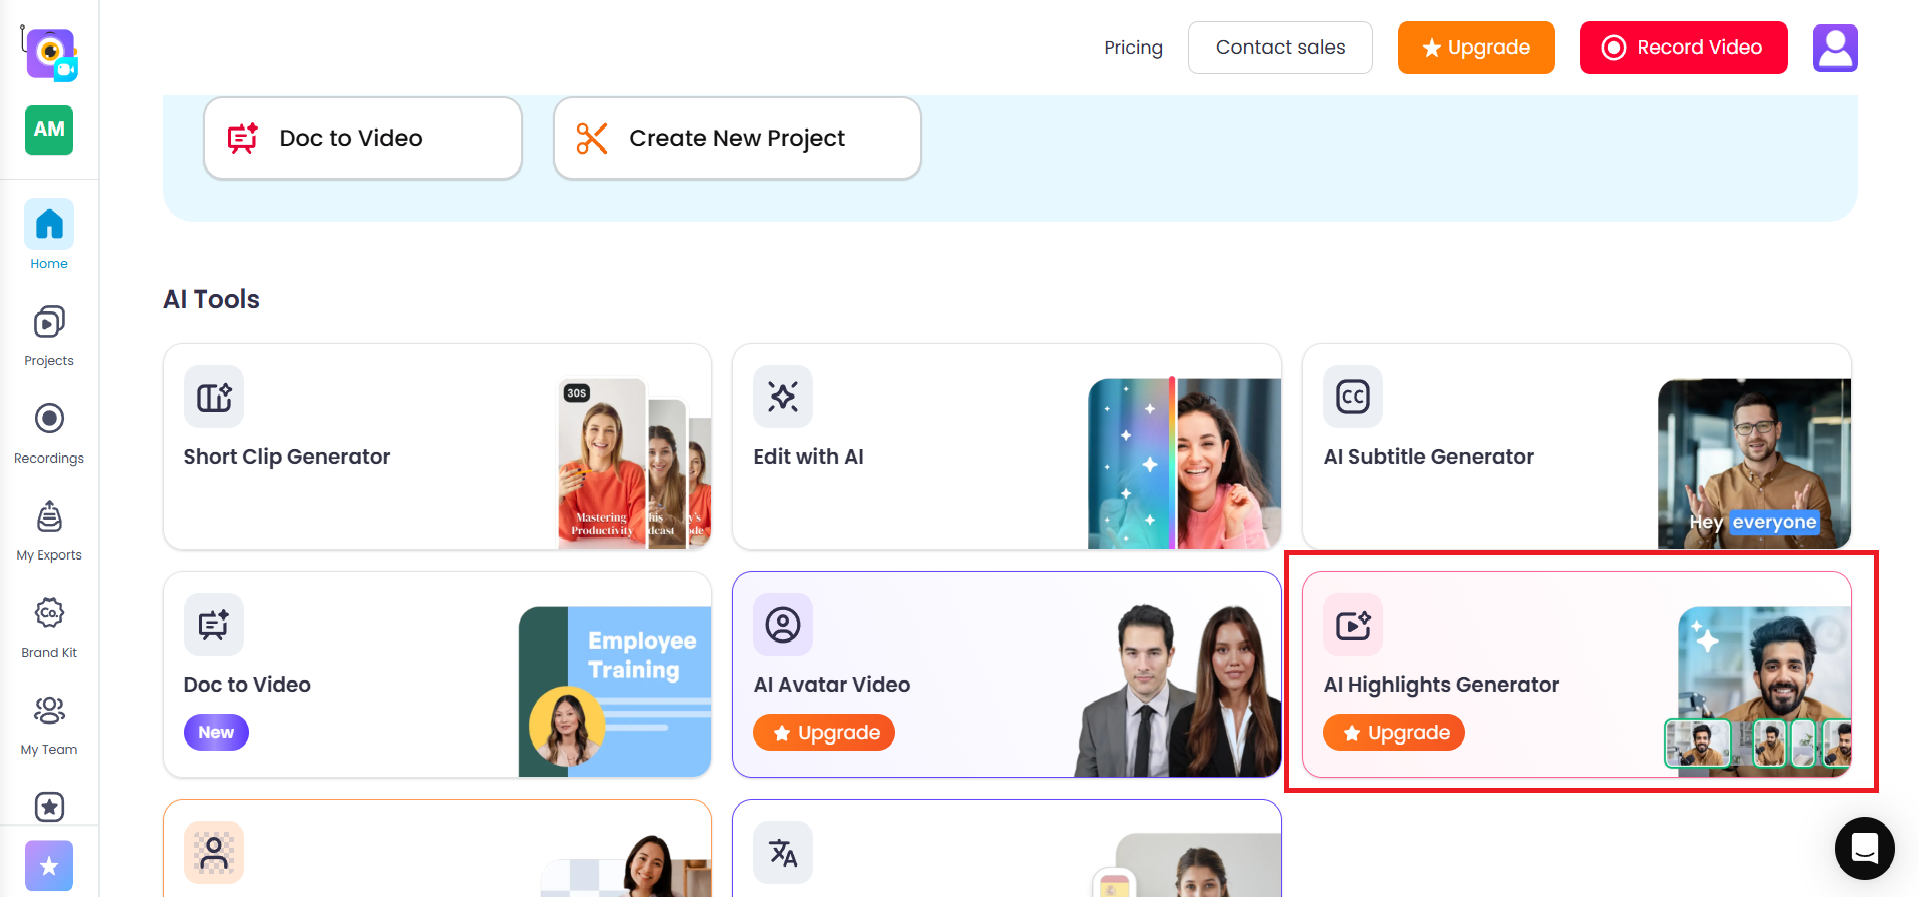Click the Doc to Video quick action
The image size is (1919, 897).
362,138
